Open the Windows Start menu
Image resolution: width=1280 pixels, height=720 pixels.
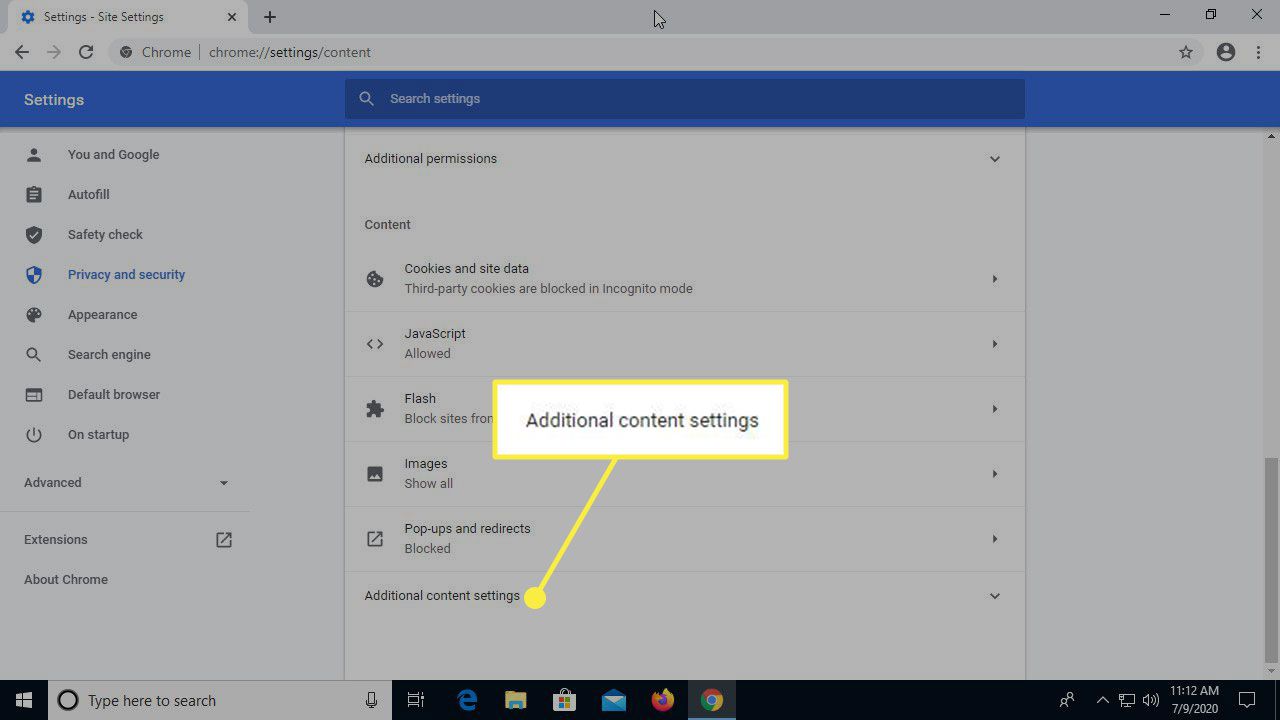tap(24, 700)
